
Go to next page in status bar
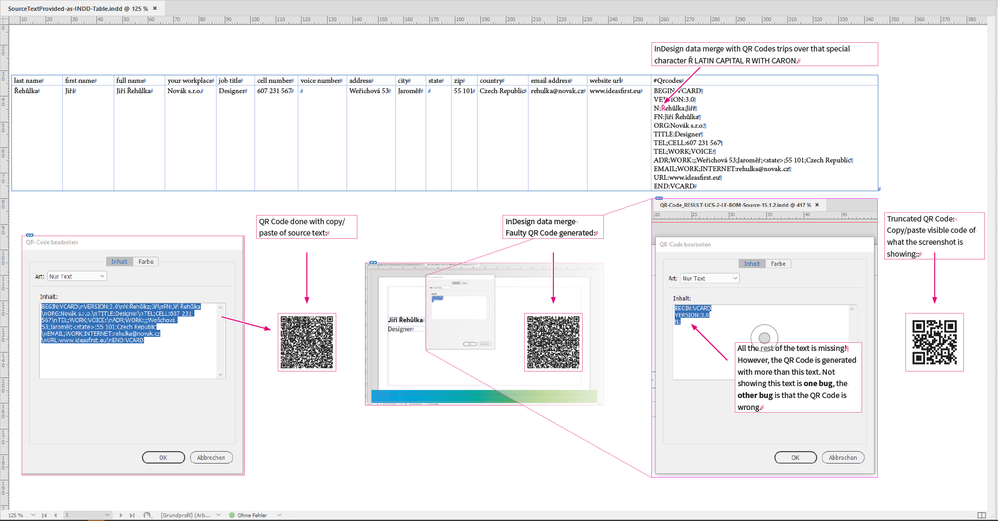pos(120,515)
